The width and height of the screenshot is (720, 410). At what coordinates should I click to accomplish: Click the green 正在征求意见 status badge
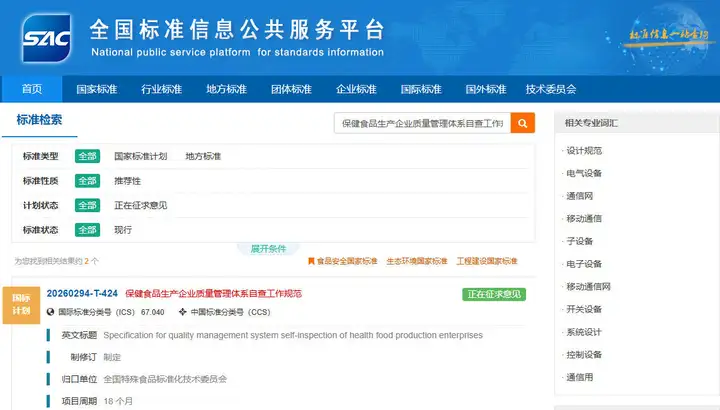494,294
